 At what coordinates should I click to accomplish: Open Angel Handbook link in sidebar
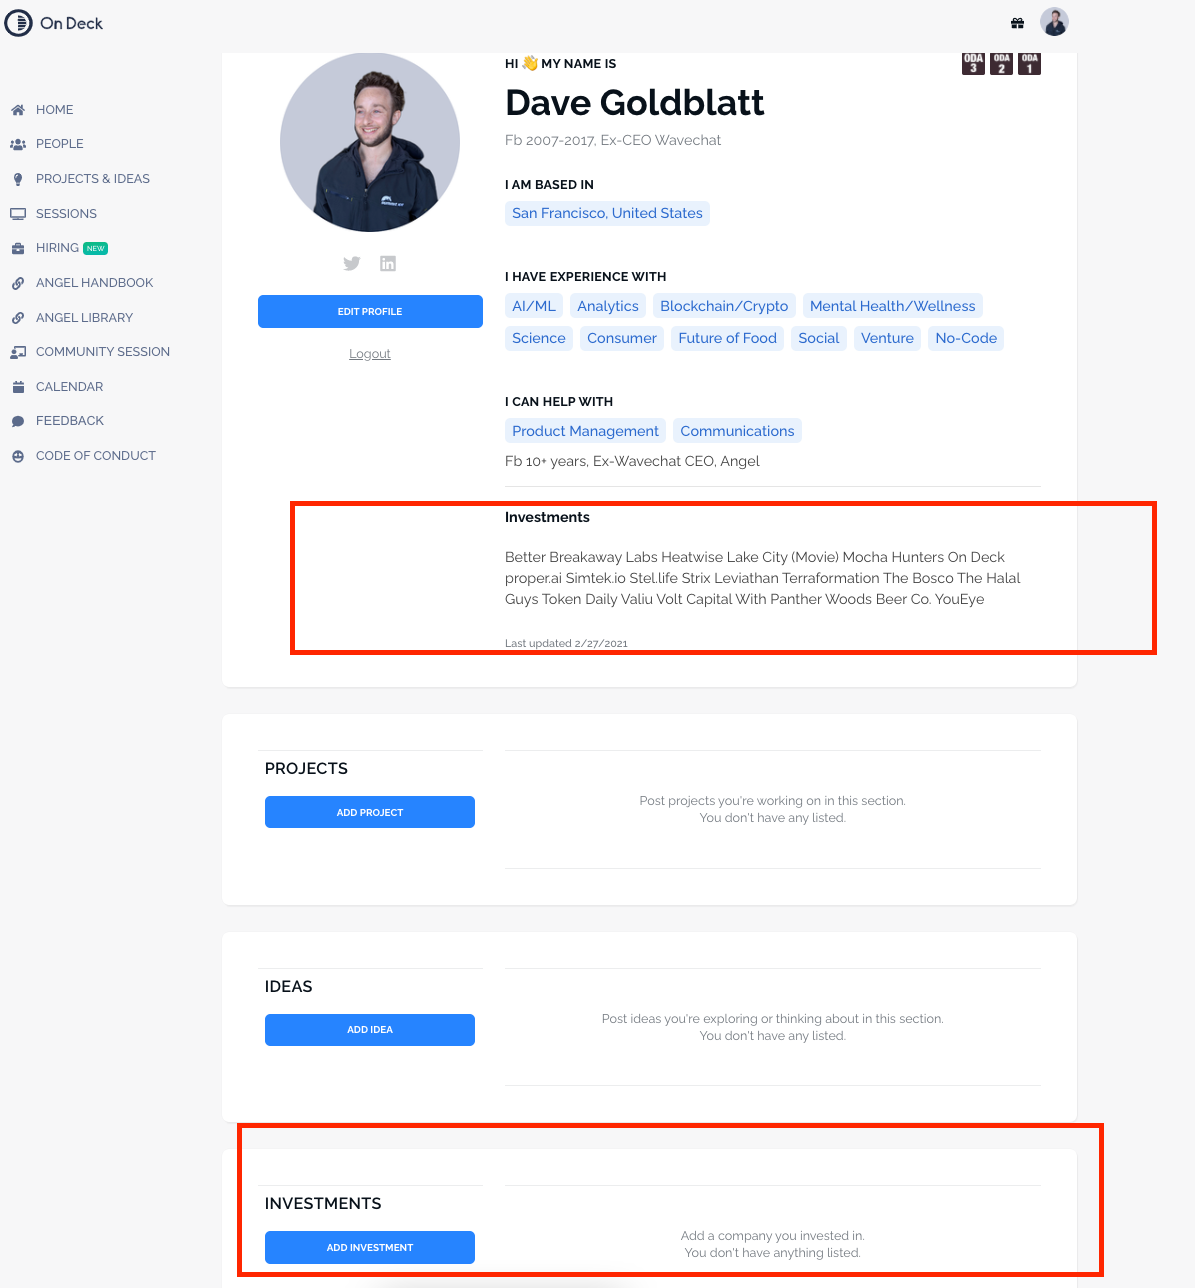pyautogui.click(x=94, y=283)
